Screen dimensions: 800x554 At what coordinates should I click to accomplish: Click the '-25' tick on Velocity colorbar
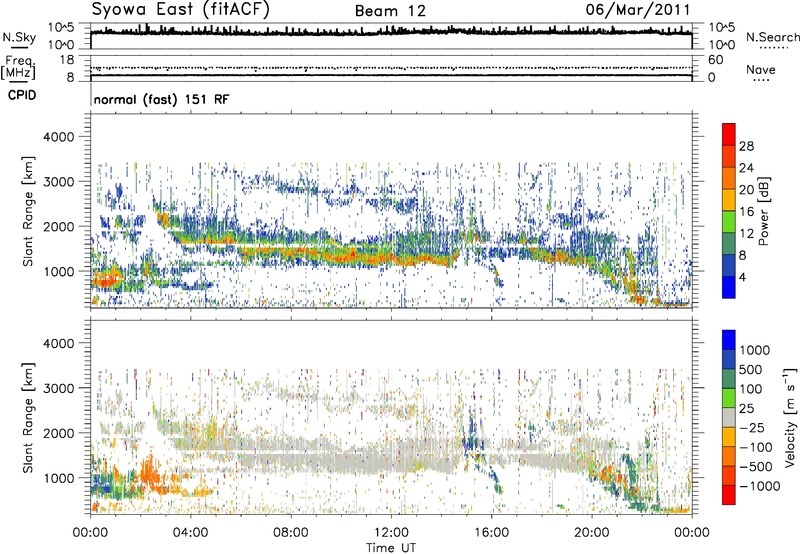(x=754, y=427)
